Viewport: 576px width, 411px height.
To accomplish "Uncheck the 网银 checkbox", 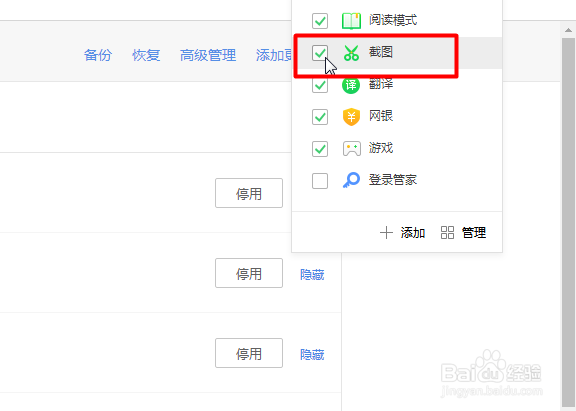I will coord(320,117).
